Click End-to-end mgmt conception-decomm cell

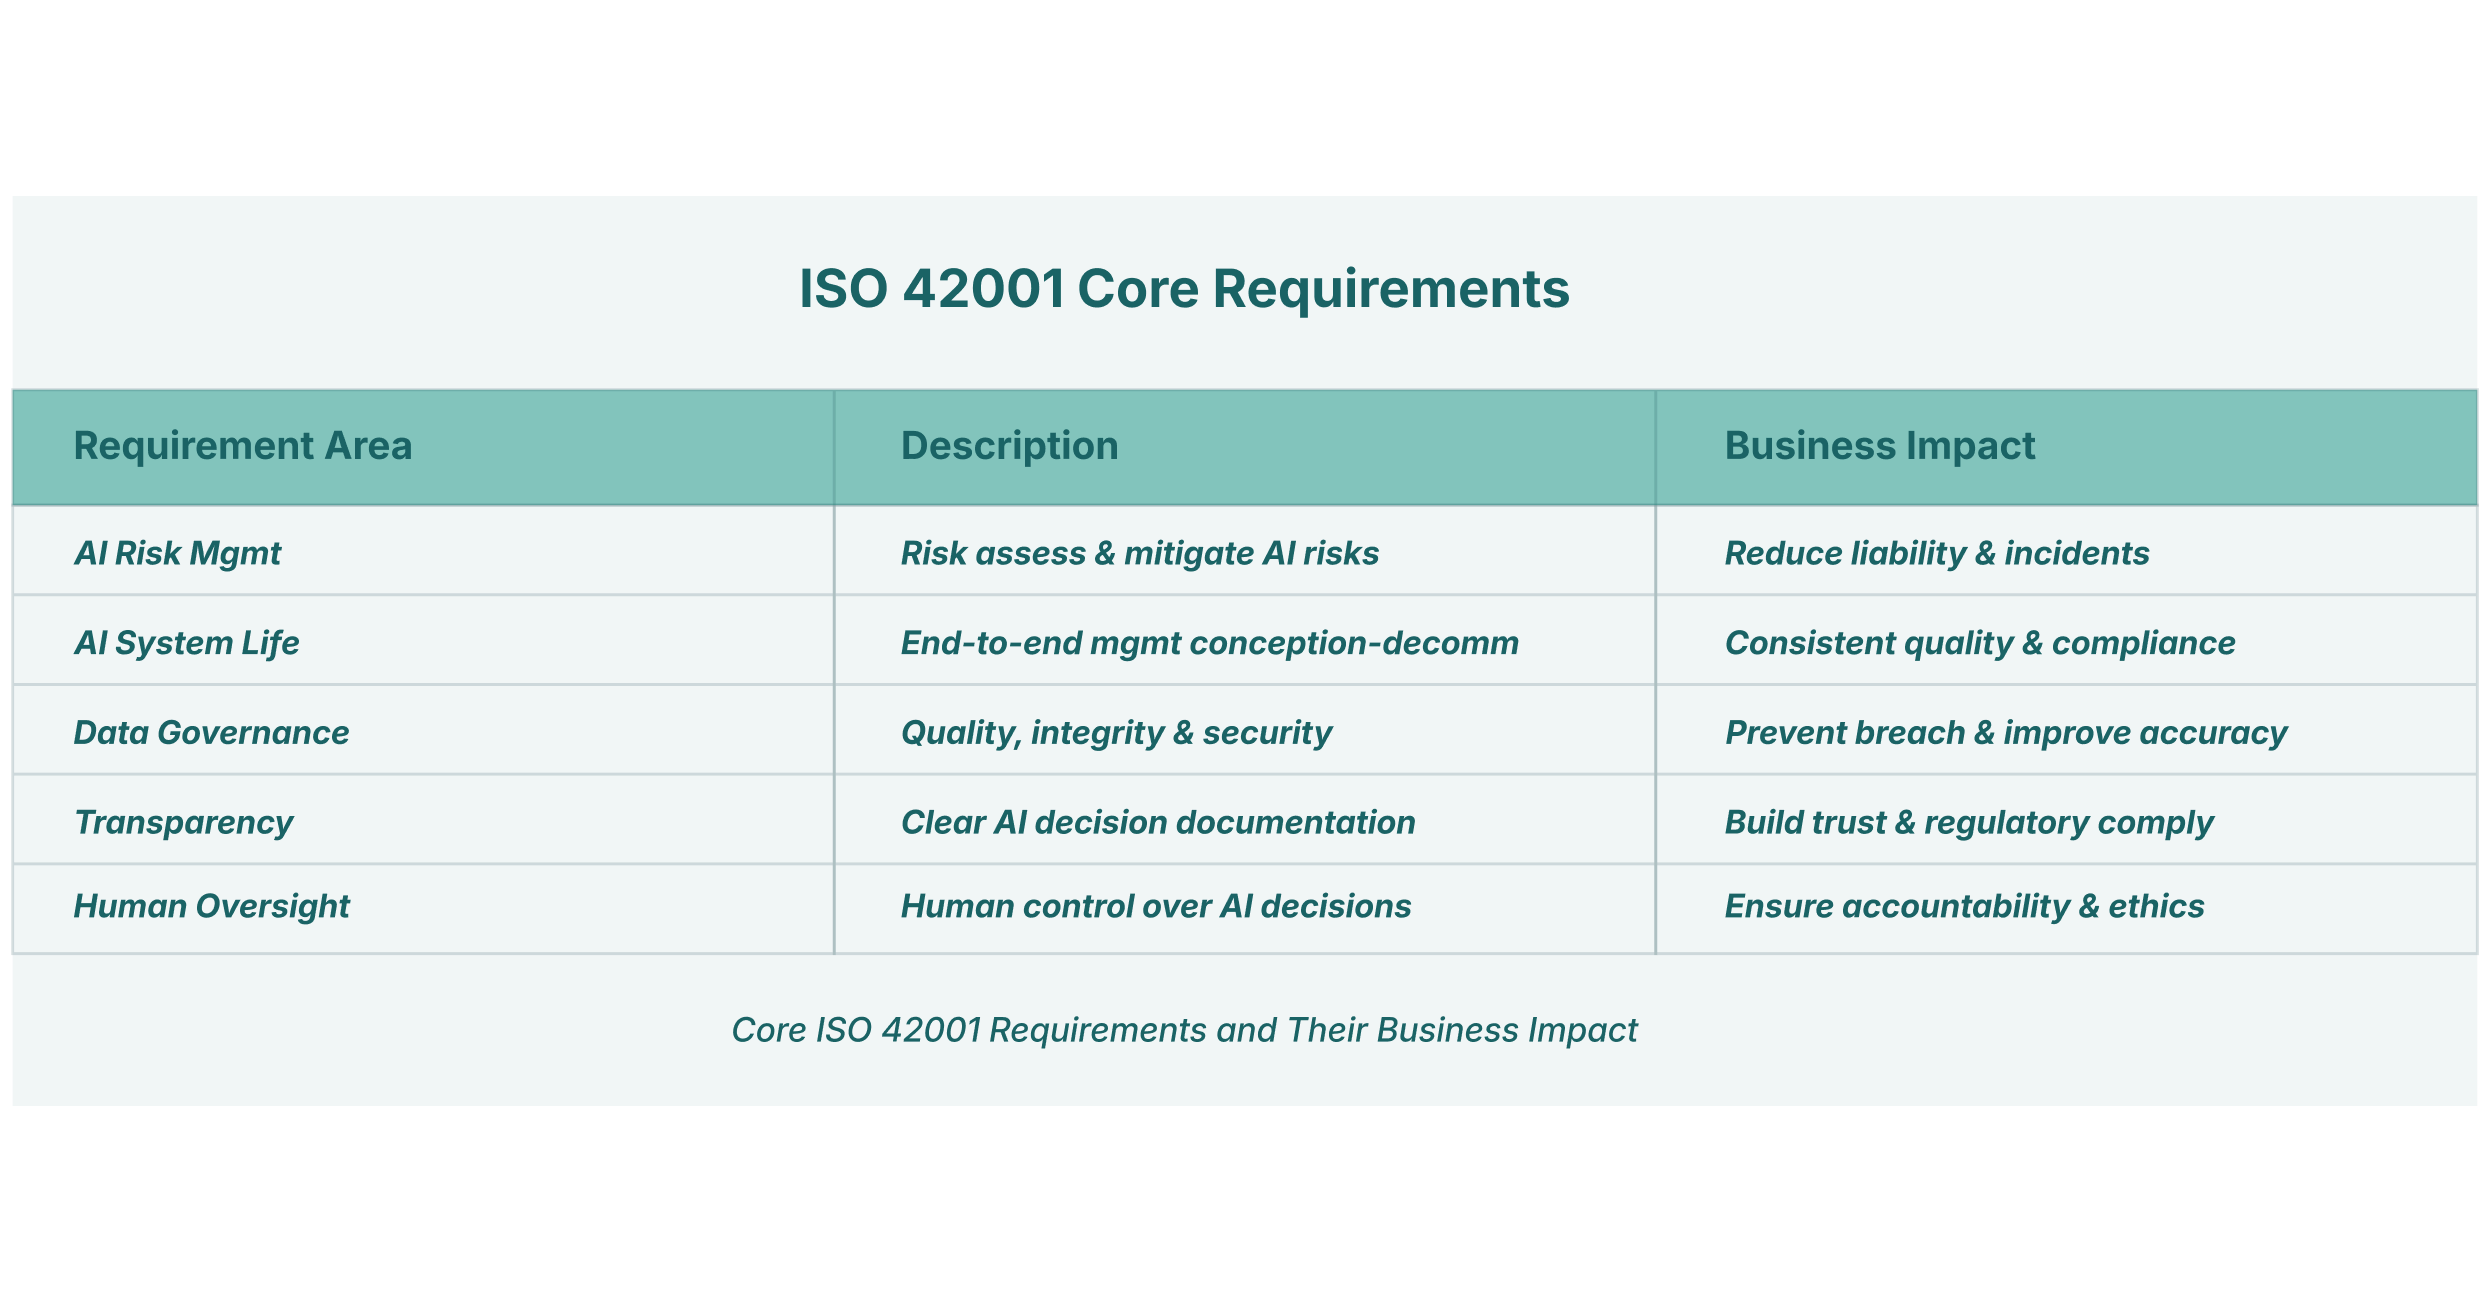point(1209,643)
